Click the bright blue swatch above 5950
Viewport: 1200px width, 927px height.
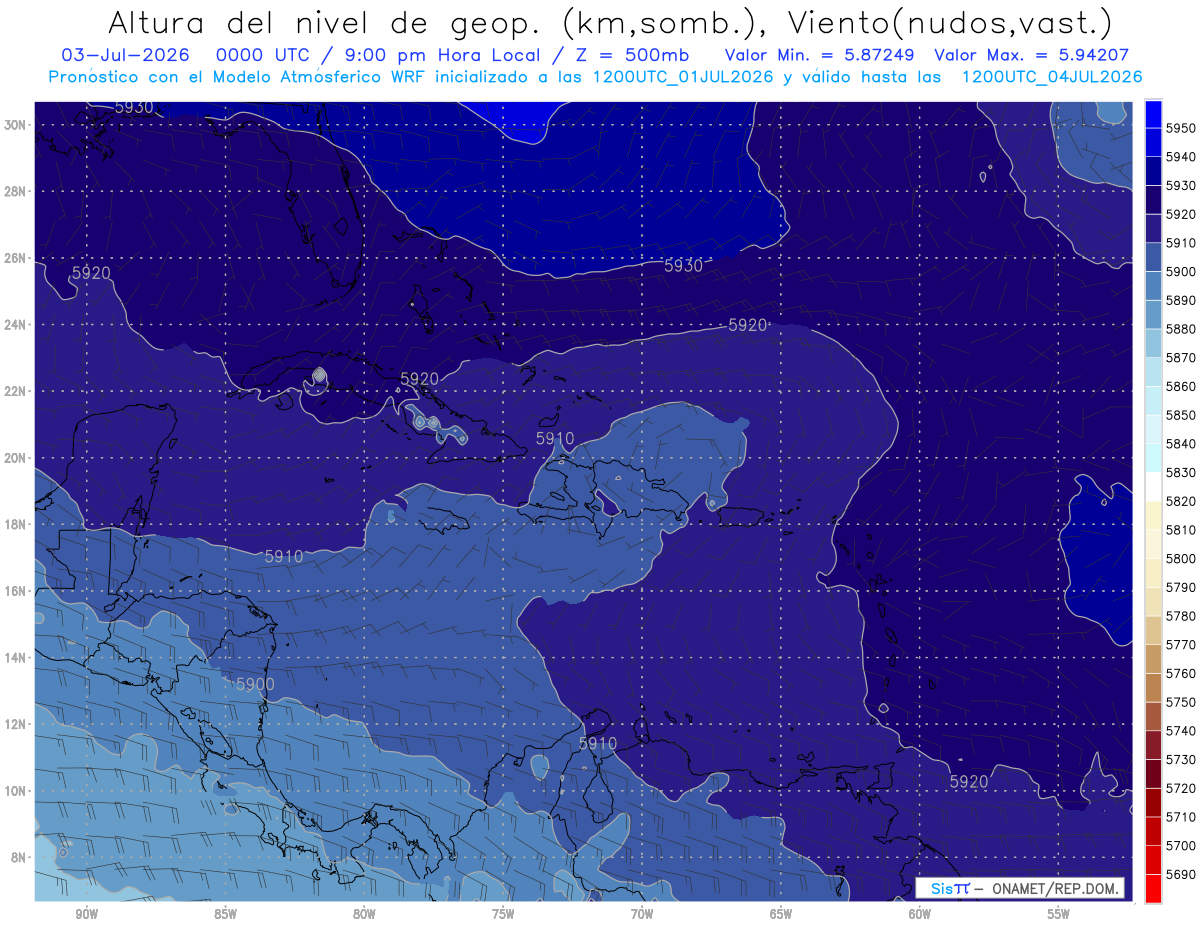1153,114
